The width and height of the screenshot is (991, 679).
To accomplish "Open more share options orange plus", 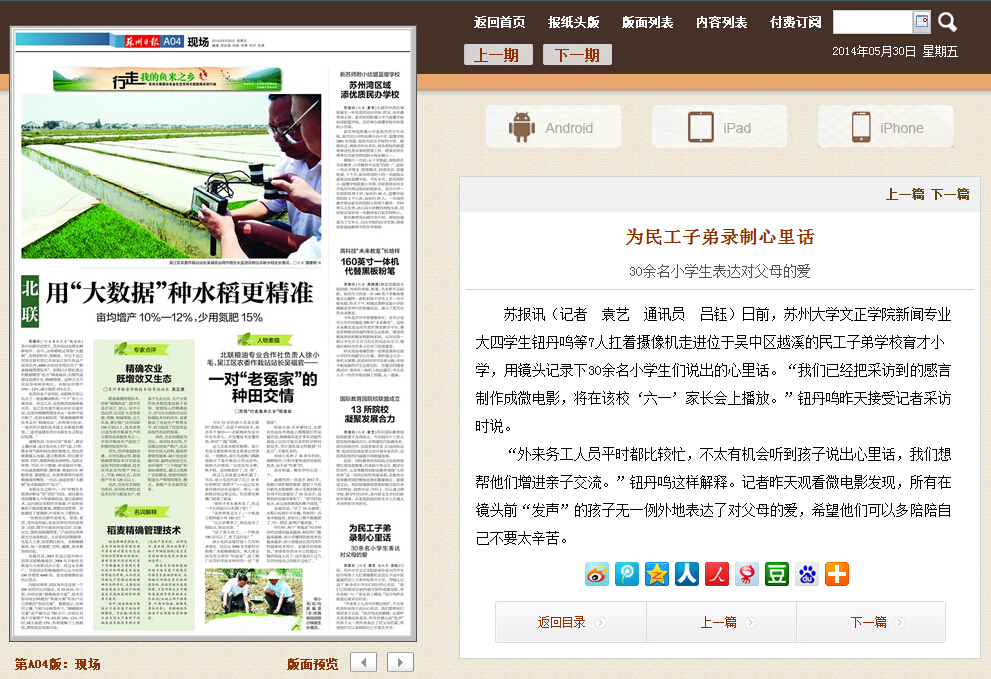I will click(837, 574).
